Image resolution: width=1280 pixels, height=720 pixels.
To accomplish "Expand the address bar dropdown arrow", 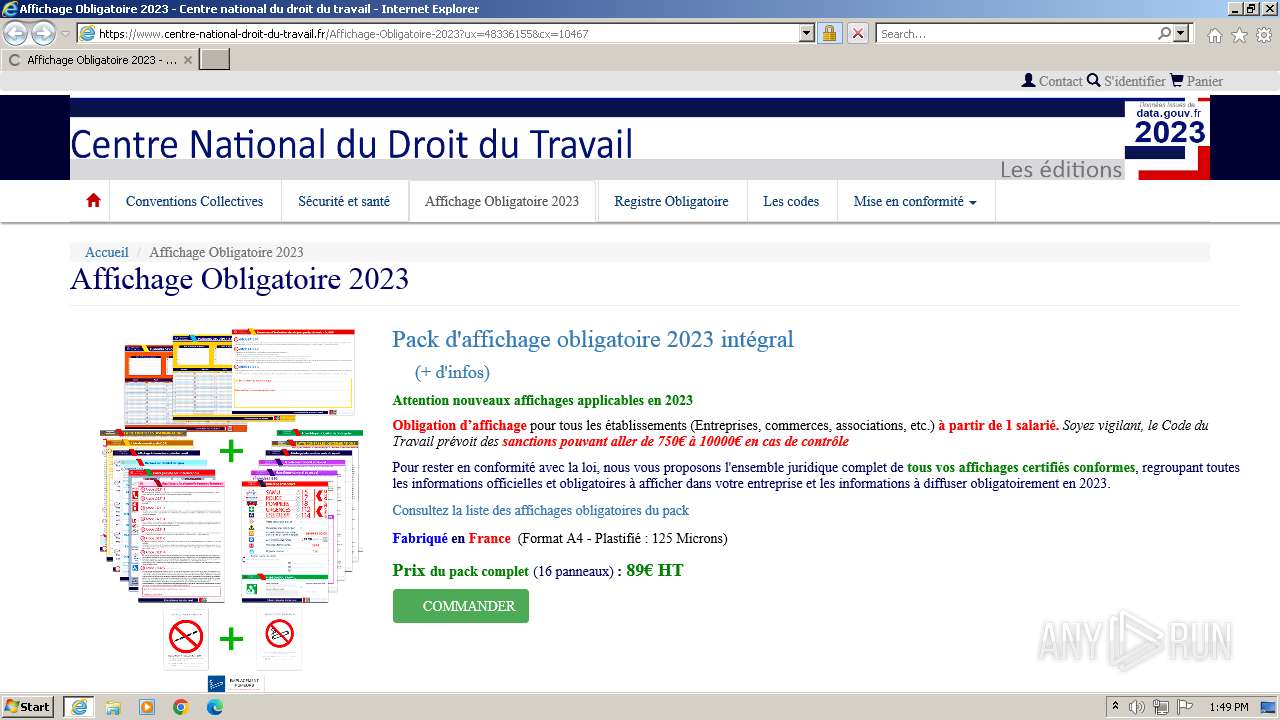I will tap(807, 33).
